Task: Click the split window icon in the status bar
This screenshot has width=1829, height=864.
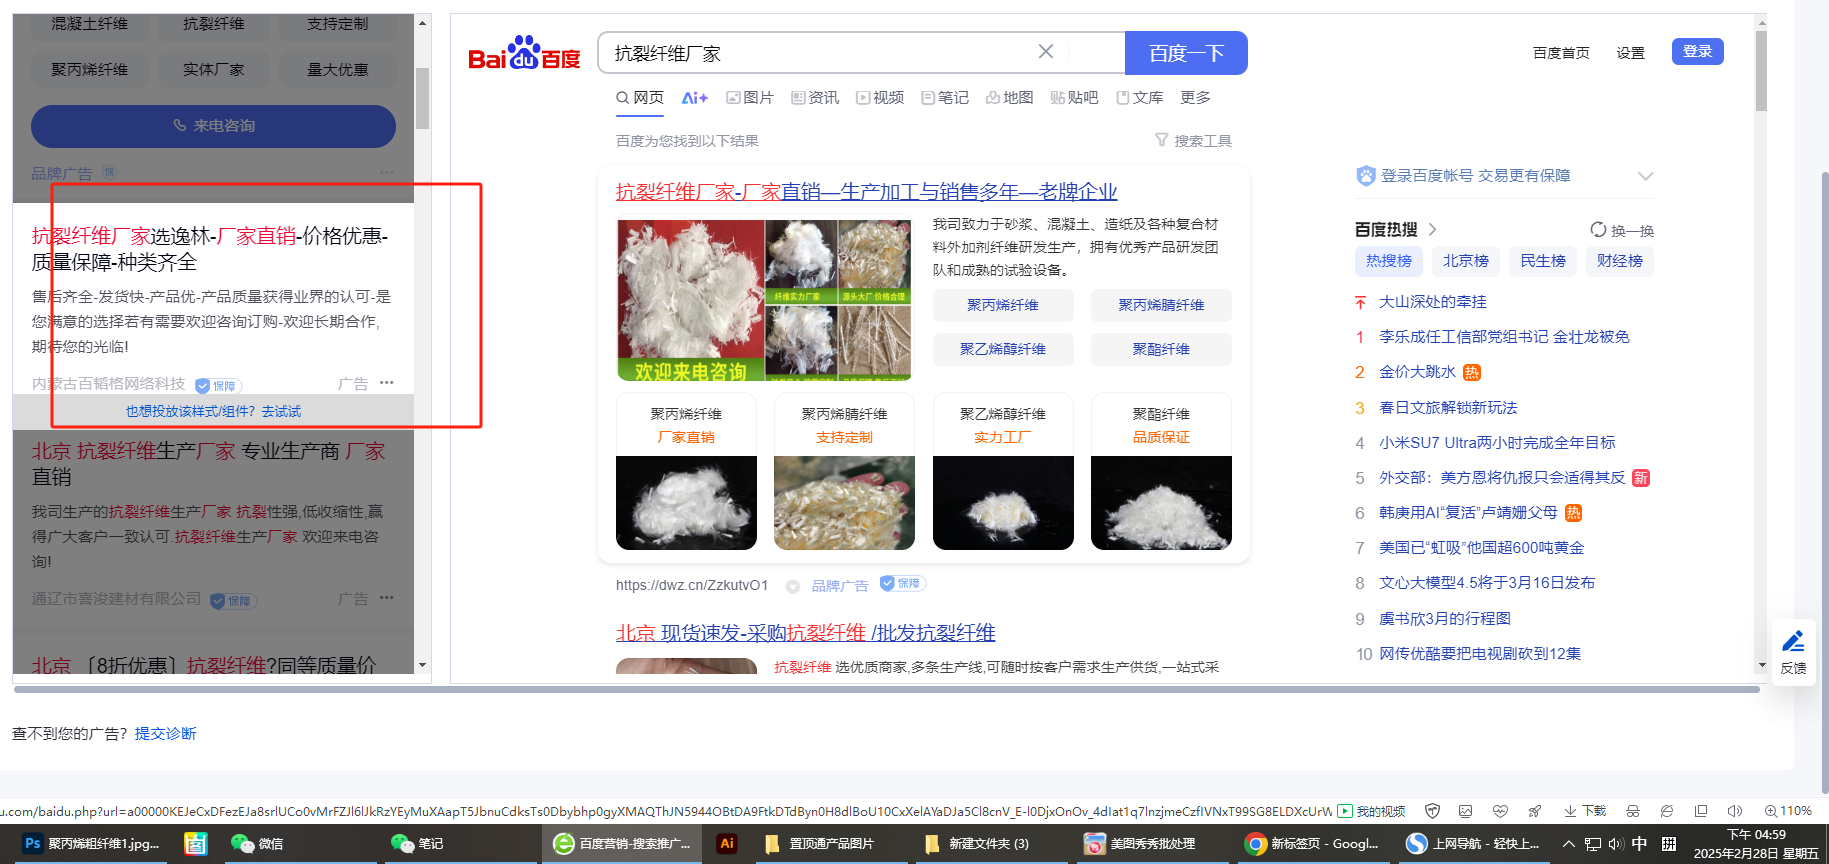Action: tap(1701, 811)
